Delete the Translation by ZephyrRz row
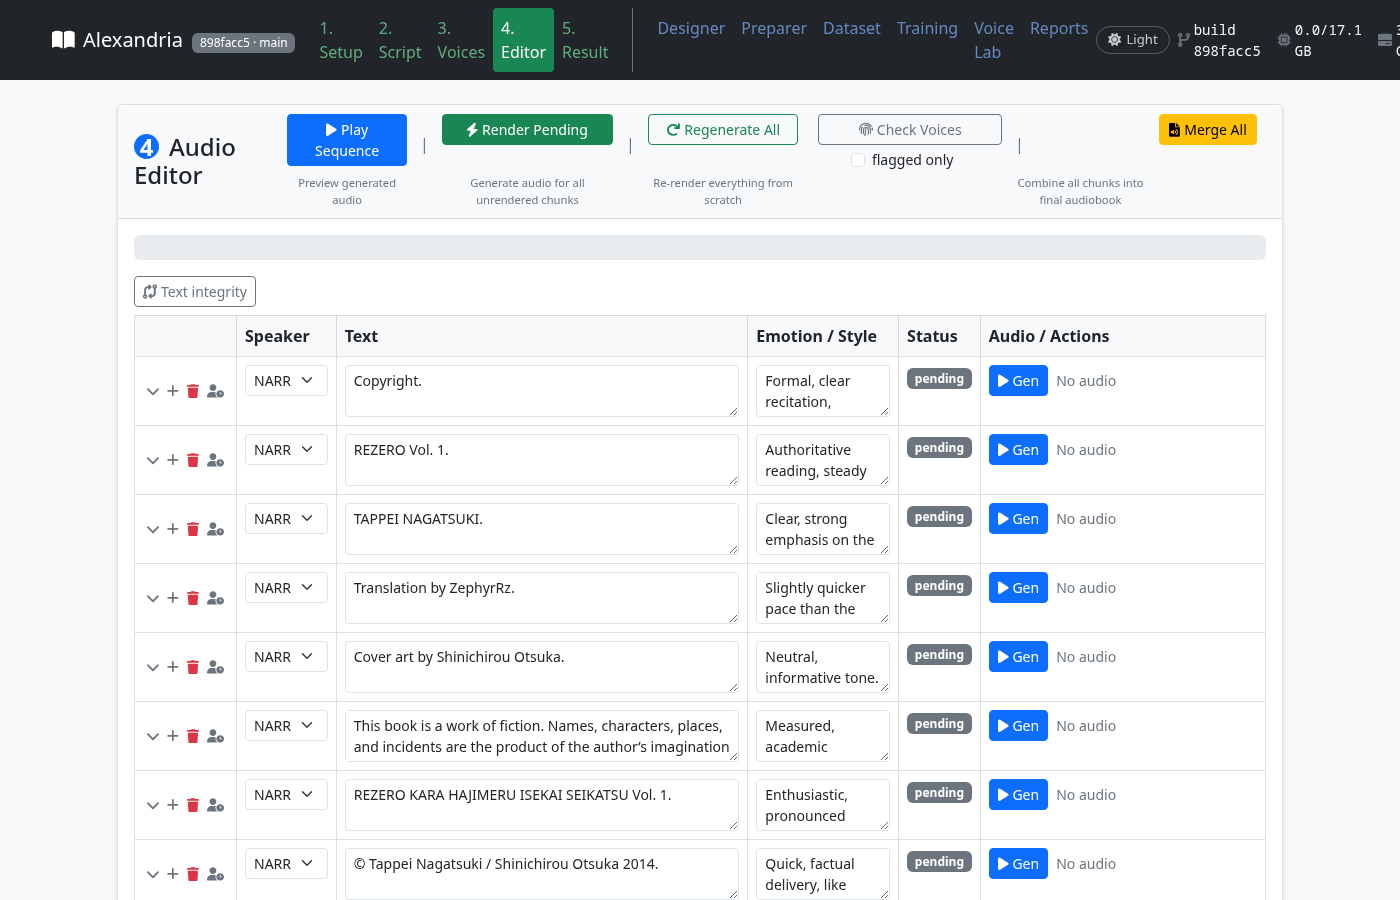Image resolution: width=1400 pixels, height=900 pixels. pyautogui.click(x=193, y=598)
